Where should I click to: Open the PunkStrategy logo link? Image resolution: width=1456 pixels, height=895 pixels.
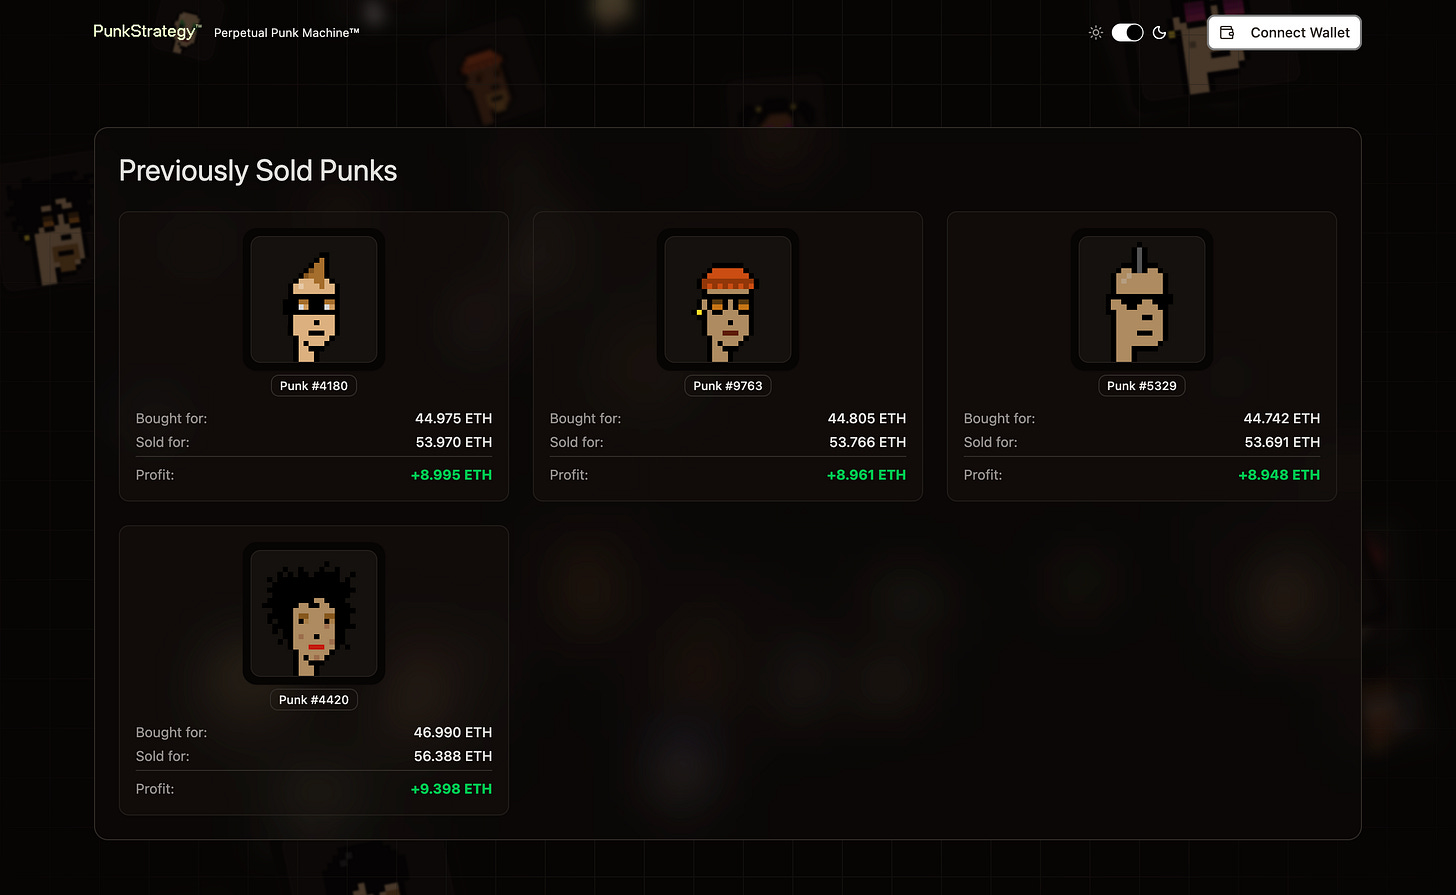click(x=147, y=31)
